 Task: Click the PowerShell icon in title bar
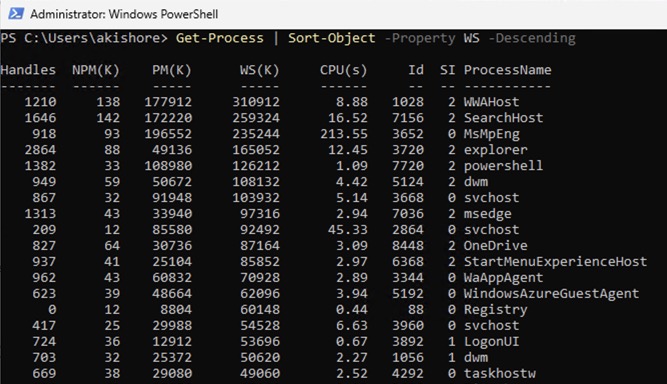[x=16, y=14]
